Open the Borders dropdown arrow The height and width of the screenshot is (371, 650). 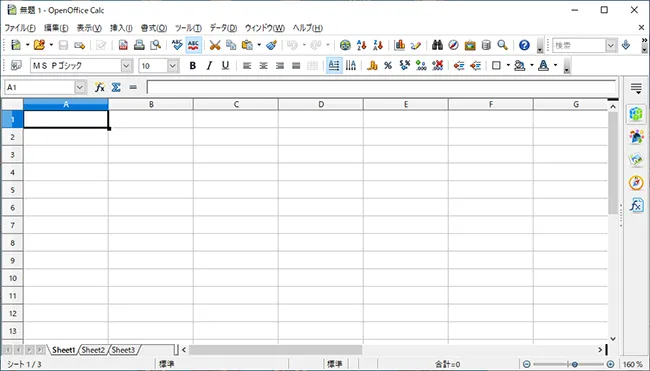coord(508,65)
